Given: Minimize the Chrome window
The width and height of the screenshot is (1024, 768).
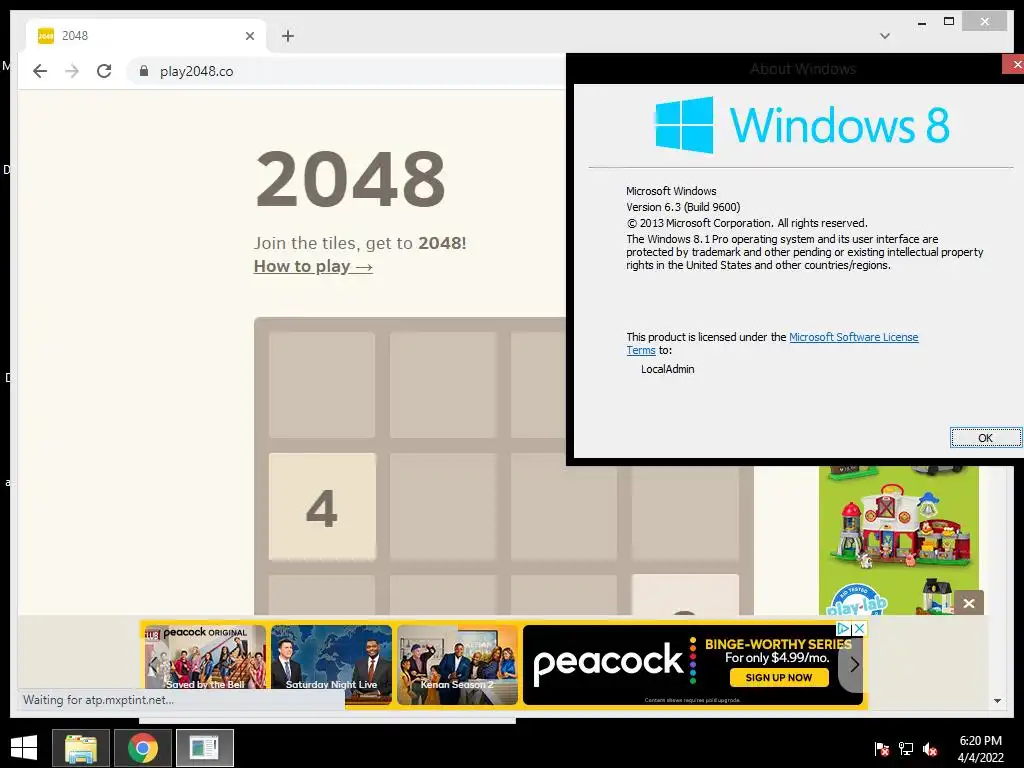Looking at the screenshot, I should coord(922,22).
